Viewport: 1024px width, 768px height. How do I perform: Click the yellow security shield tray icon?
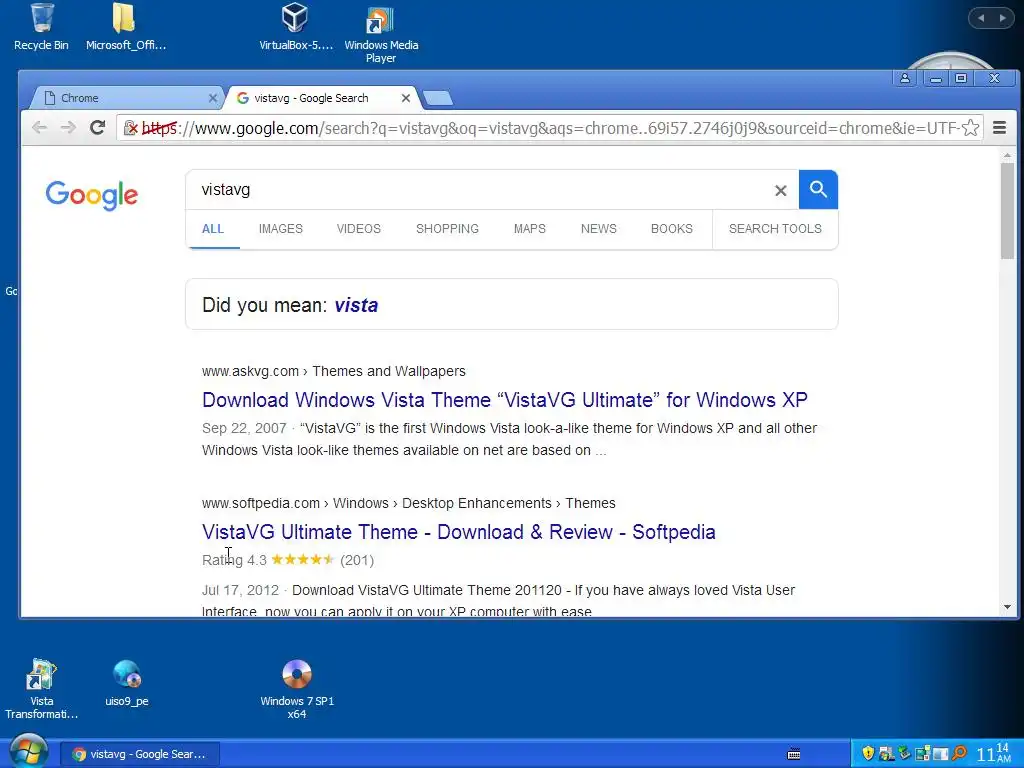click(x=868, y=754)
